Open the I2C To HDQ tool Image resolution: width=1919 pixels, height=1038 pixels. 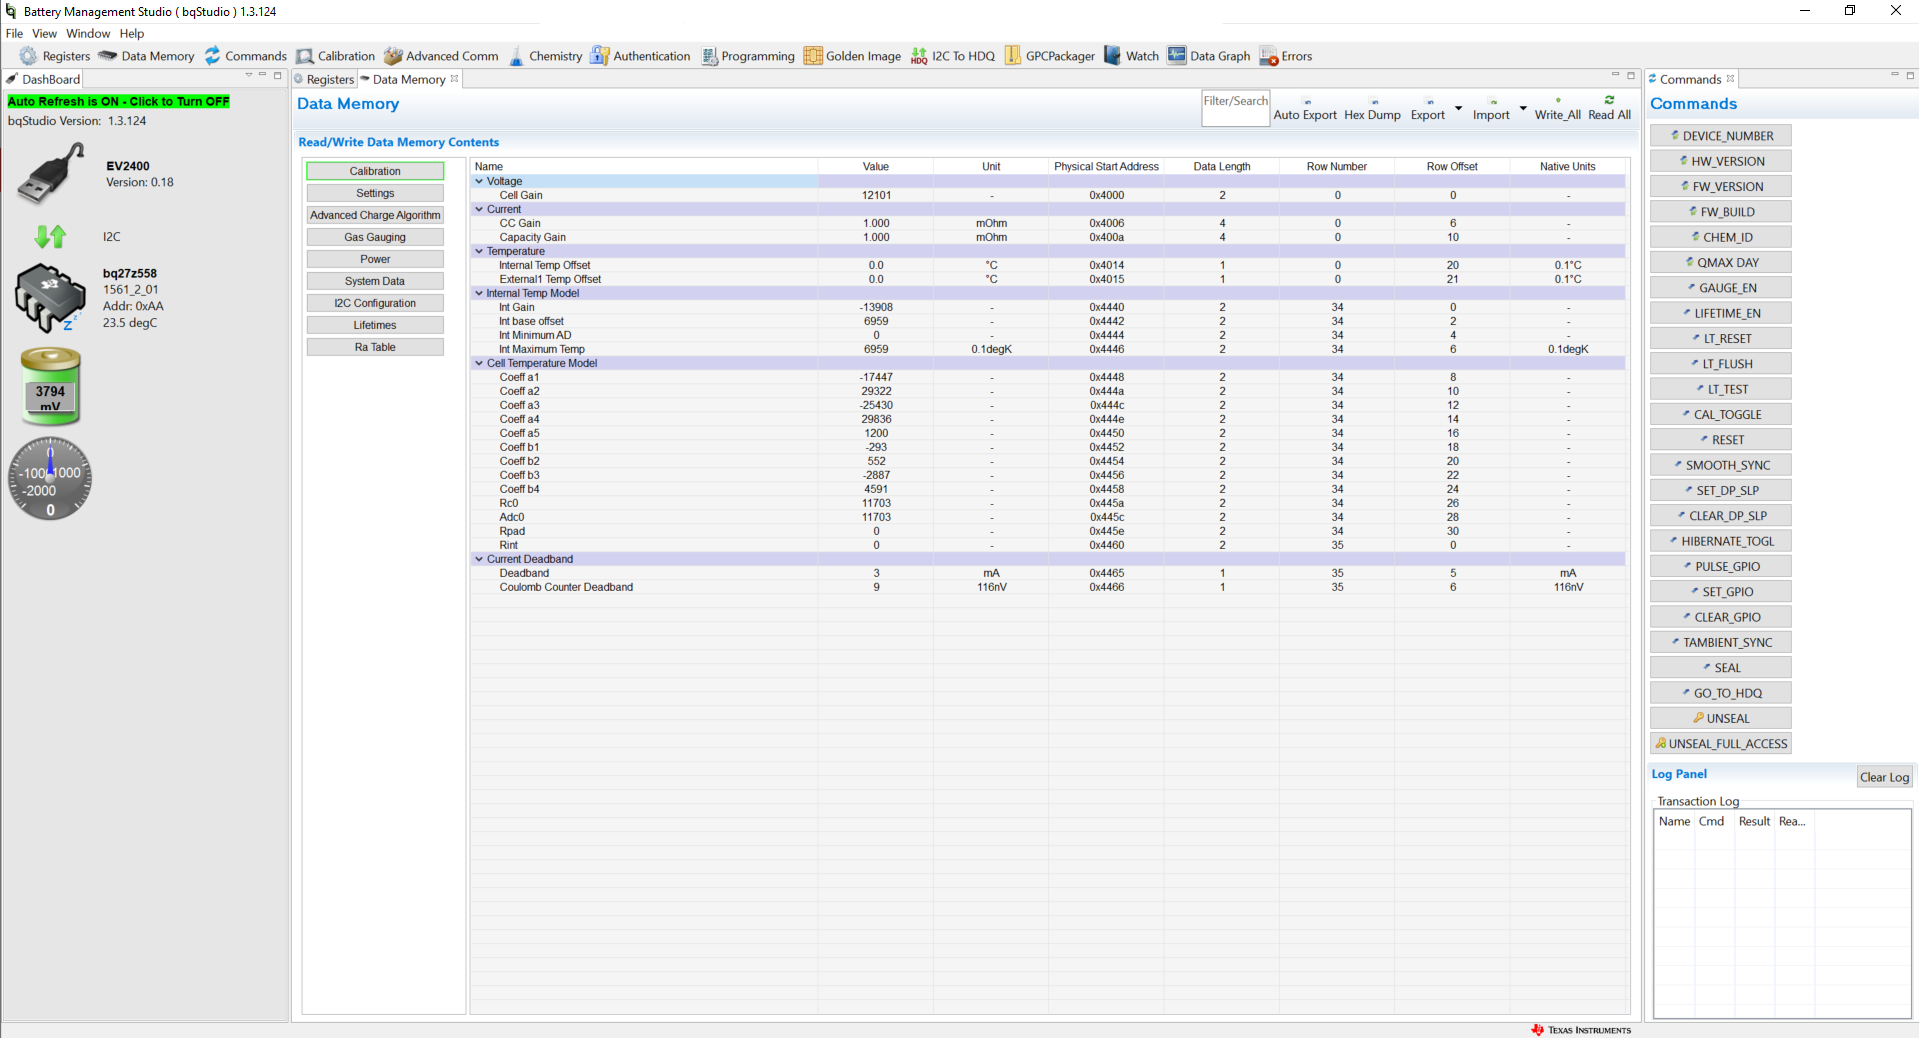952,56
